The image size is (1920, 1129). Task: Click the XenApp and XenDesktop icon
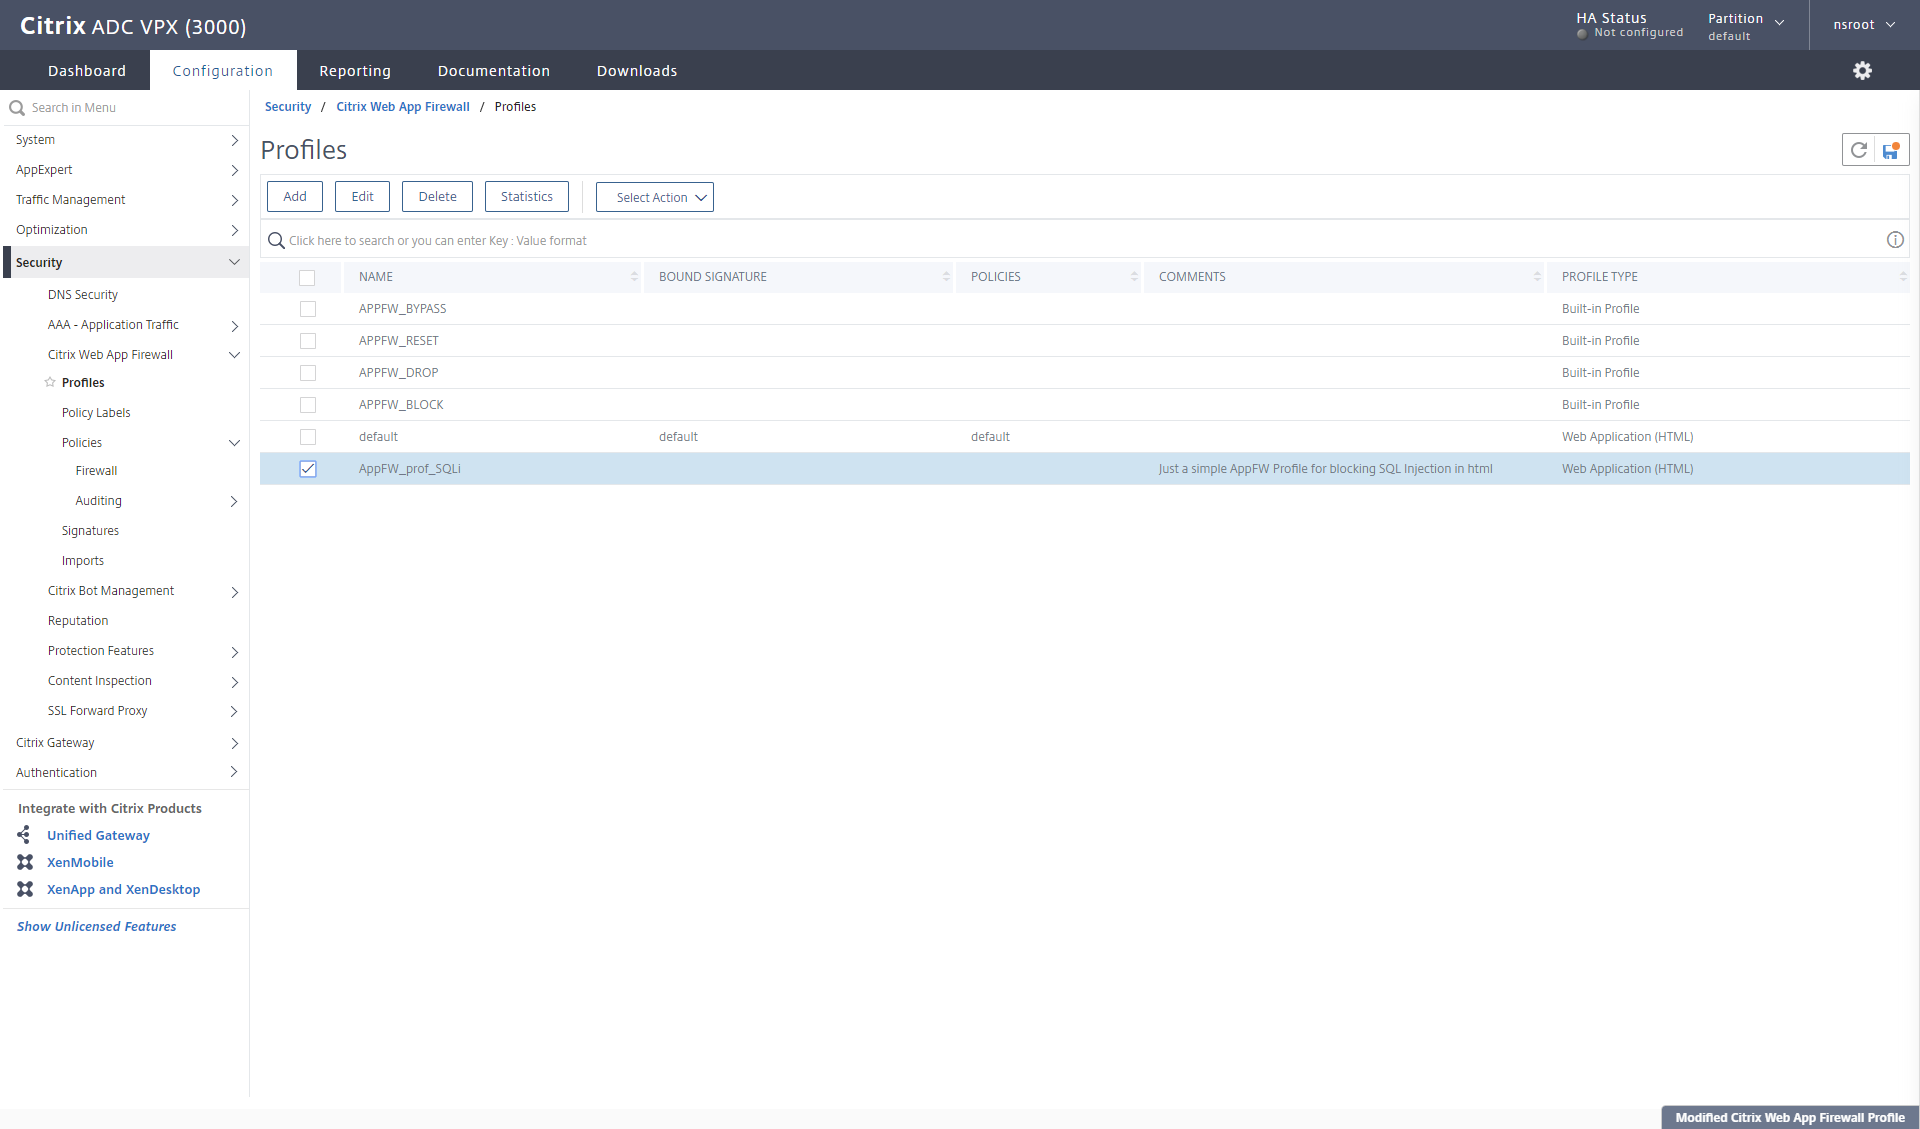[25, 889]
